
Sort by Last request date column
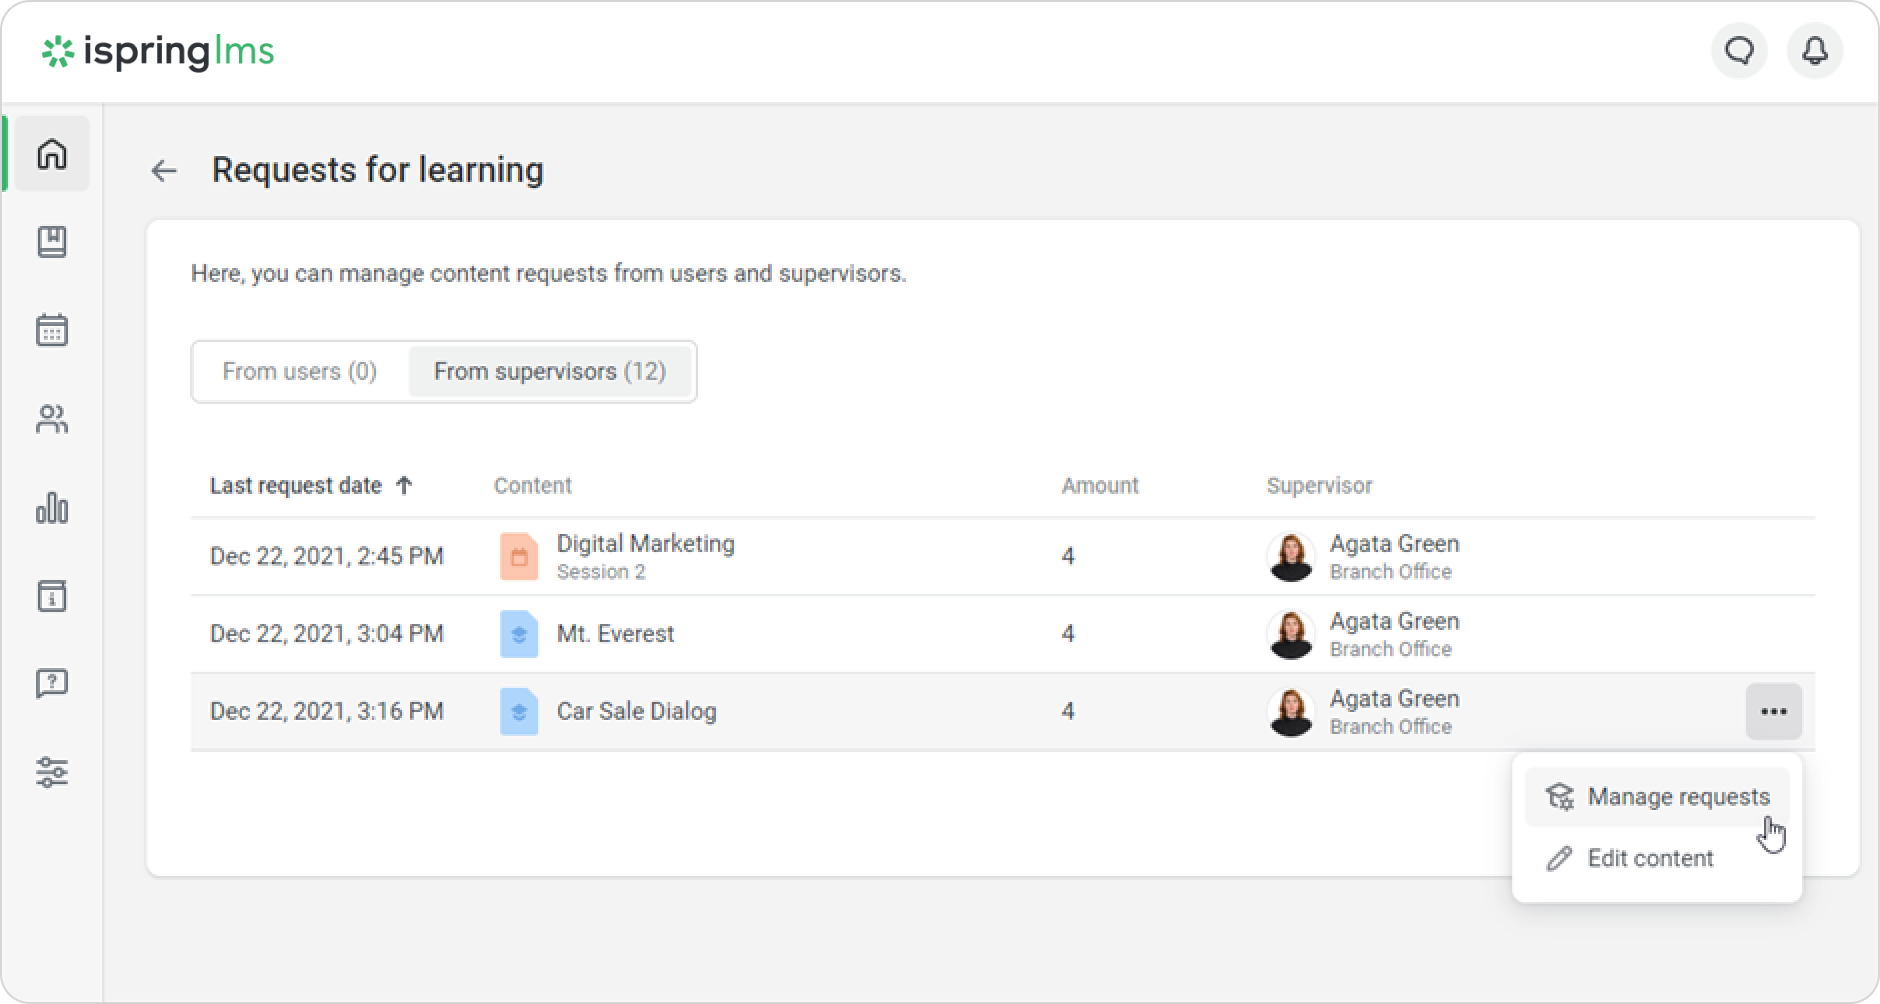(296, 486)
